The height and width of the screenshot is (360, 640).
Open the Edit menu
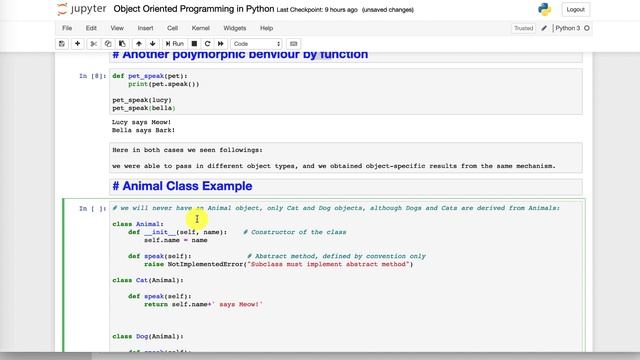click(x=91, y=28)
